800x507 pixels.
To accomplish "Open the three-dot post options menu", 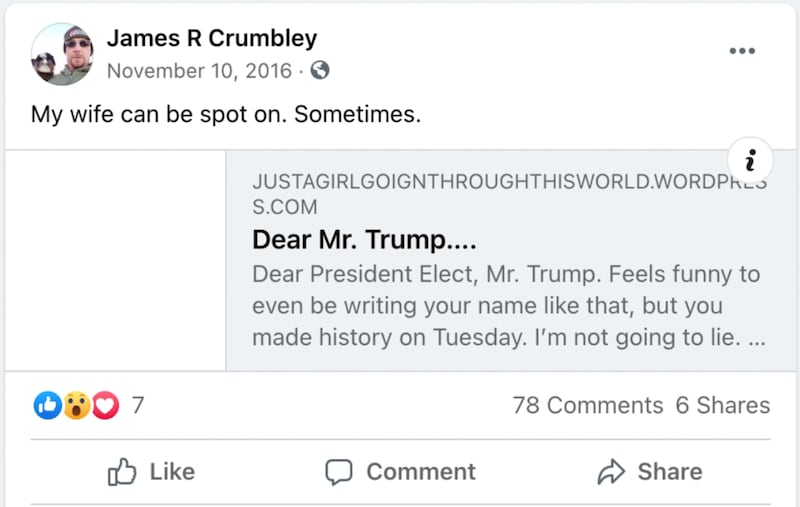I will click(x=741, y=51).
